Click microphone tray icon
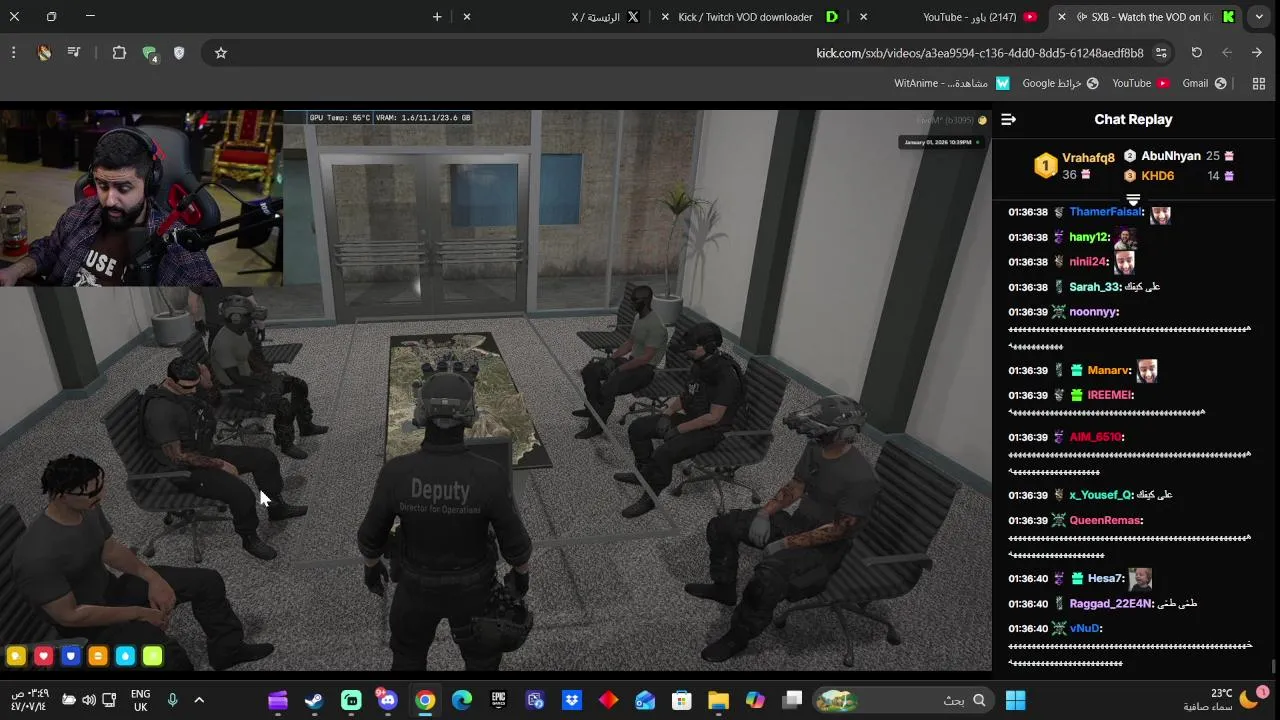The width and height of the screenshot is (1280, 720). [172, 700]
